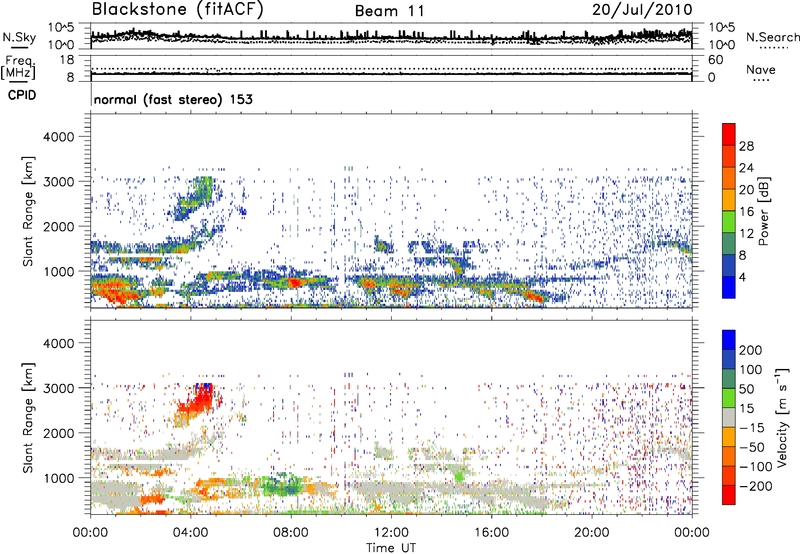Click the 4000 tick on power panel
800x554 pixels.
coord(58,137)
